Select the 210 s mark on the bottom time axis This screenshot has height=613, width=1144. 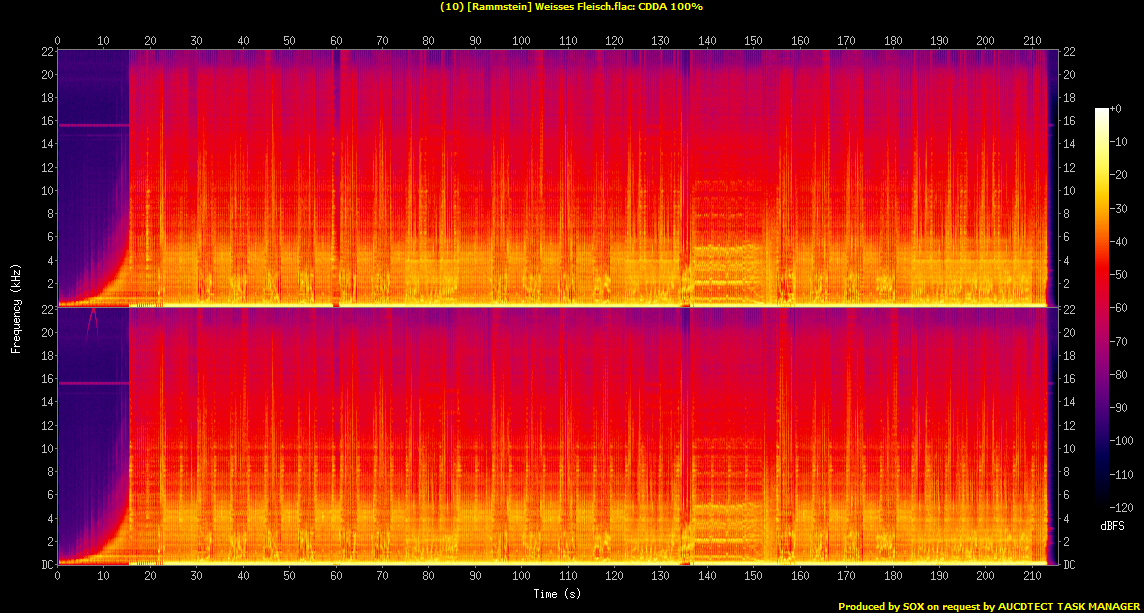[x=1032, y=577]
